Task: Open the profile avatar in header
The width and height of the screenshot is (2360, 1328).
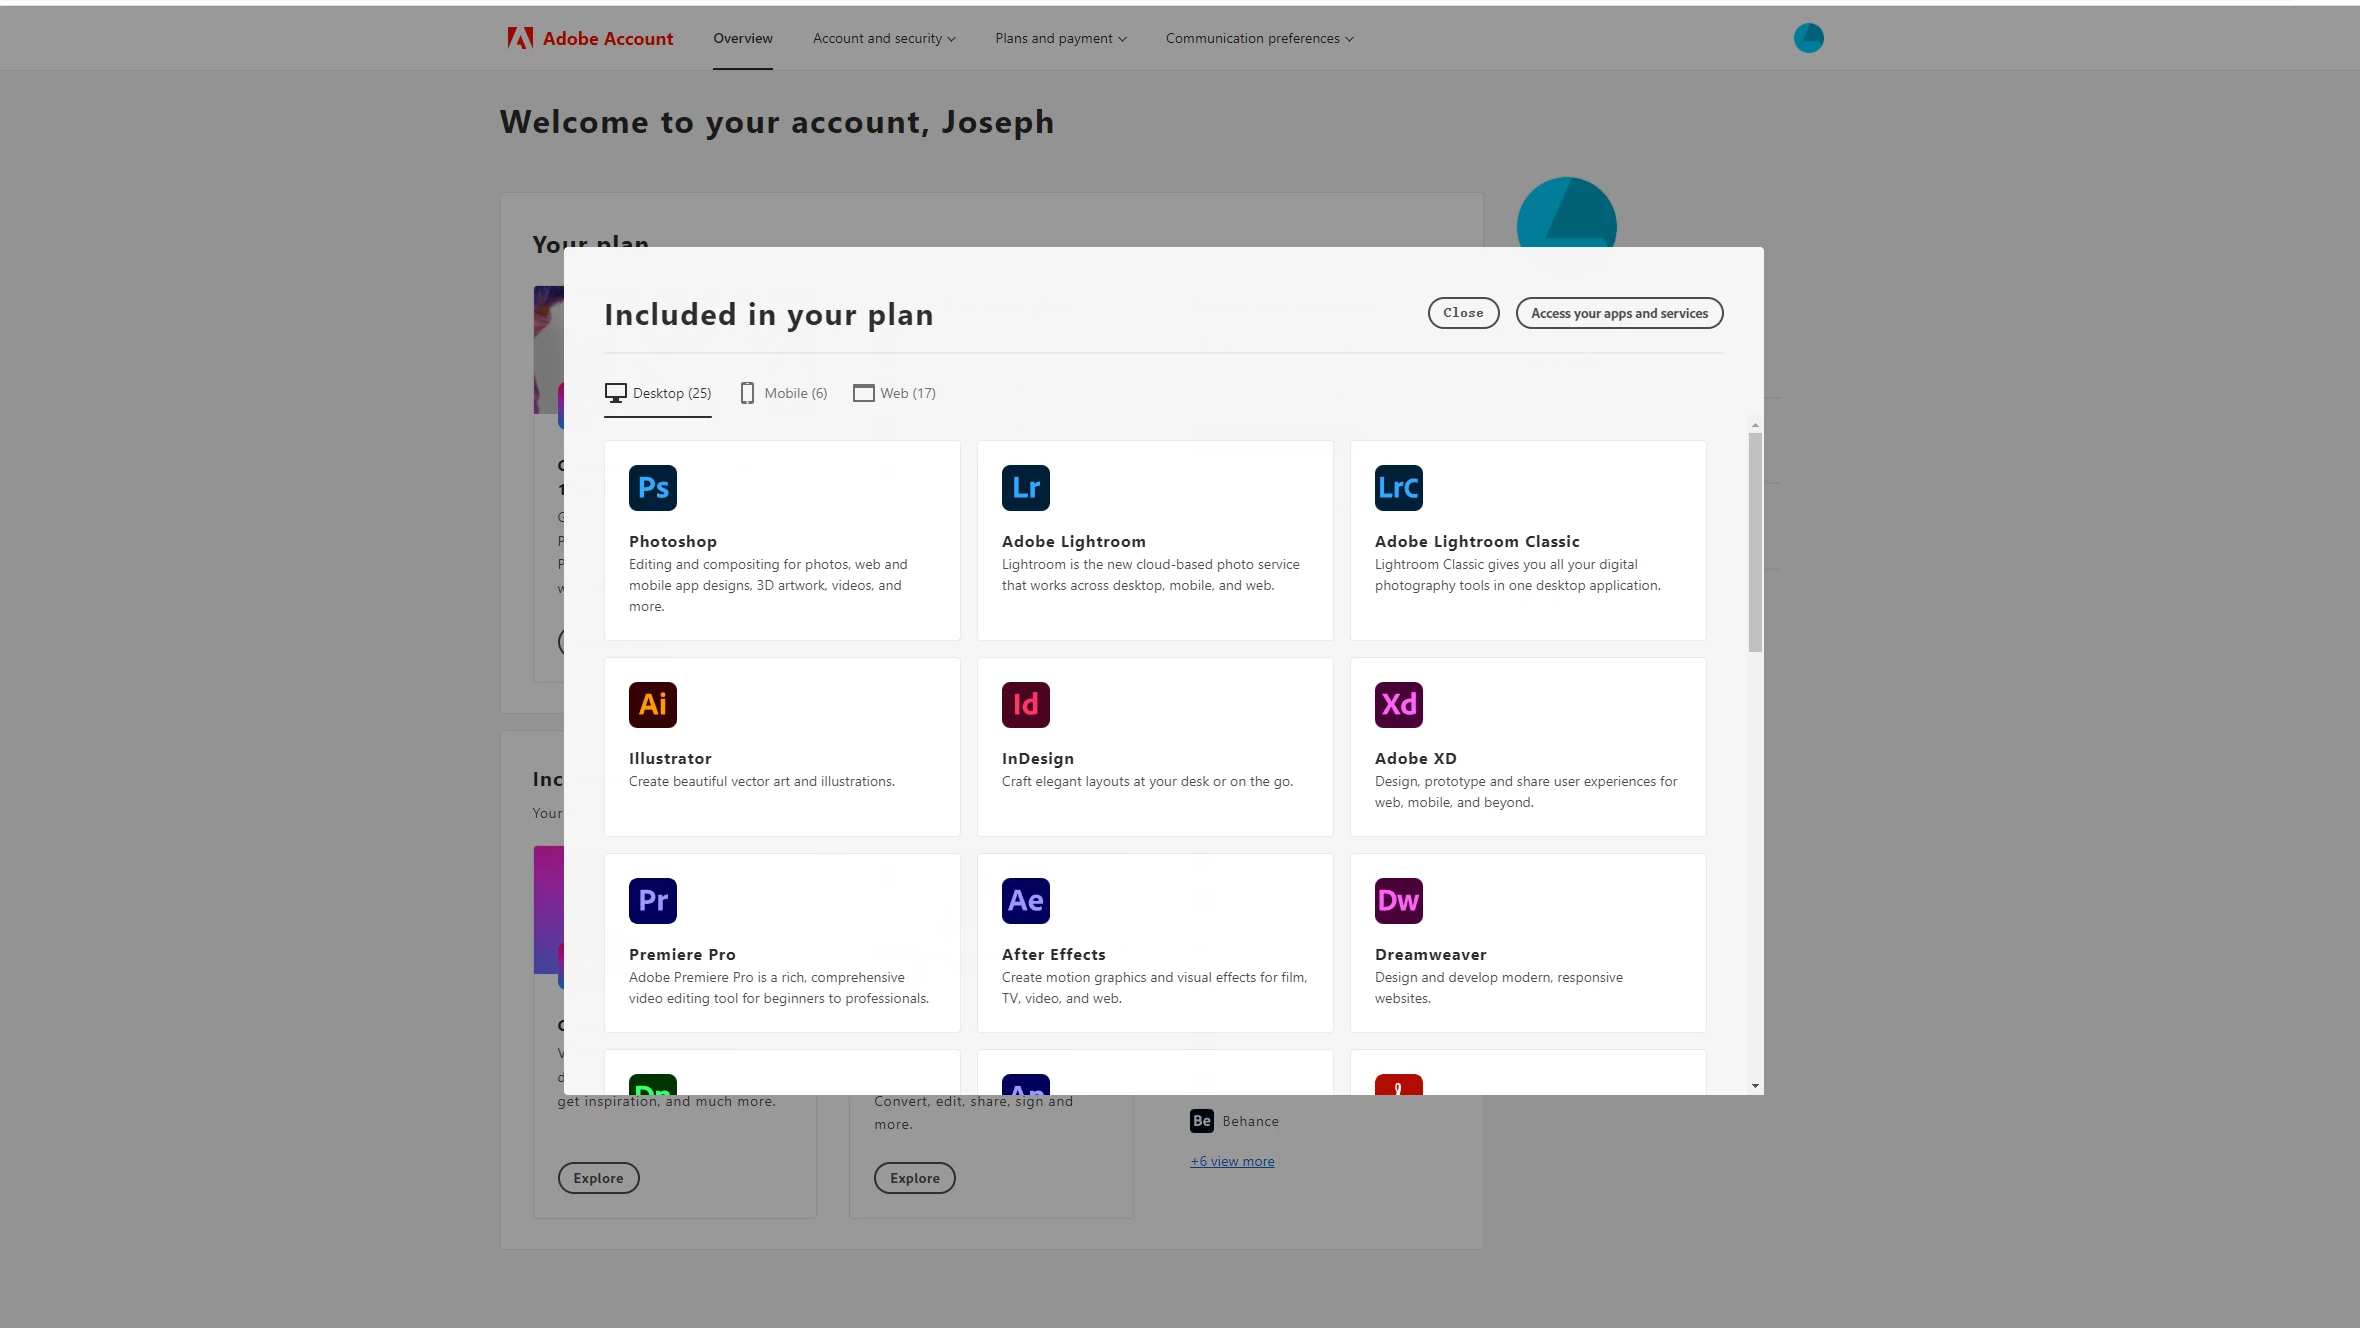Action: point(1808,38)
